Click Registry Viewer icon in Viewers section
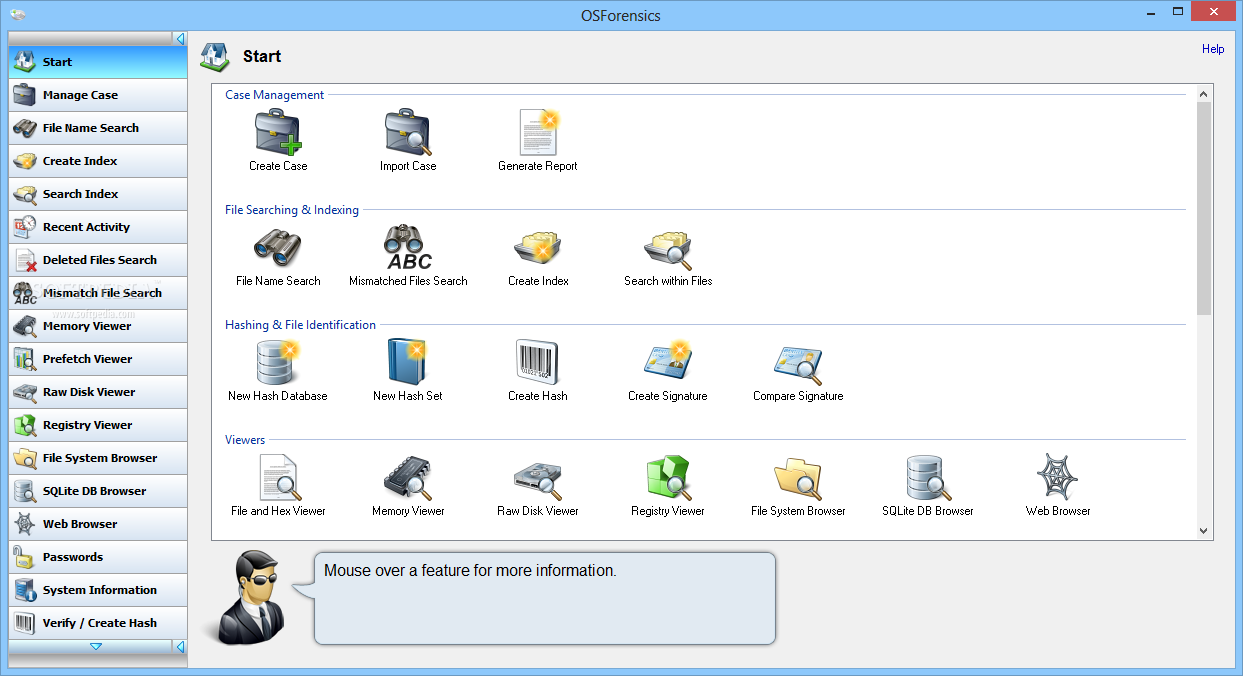 click(668, 477)
